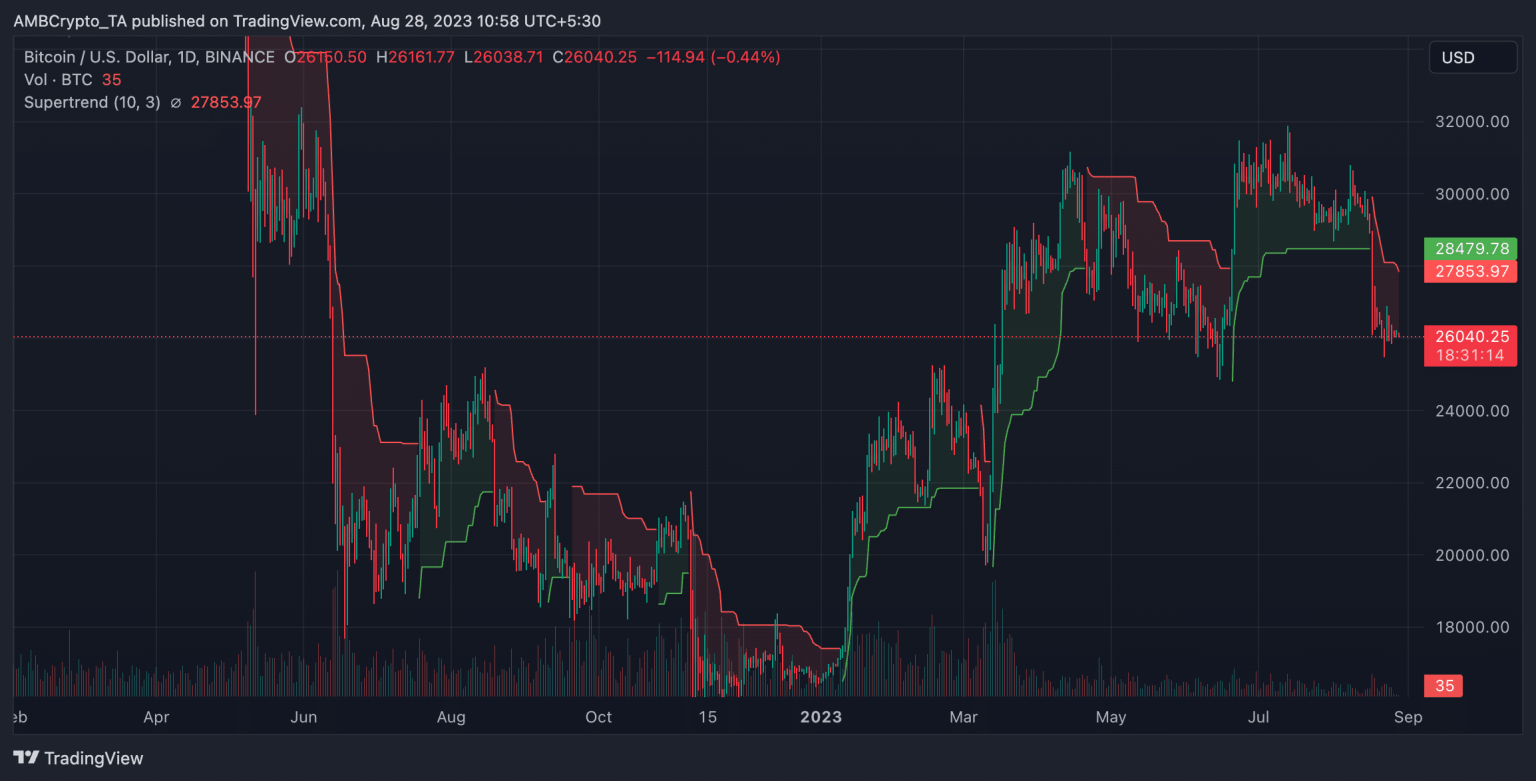Image resolution: width=1536 pixels, height=781 pixels.
Task: Click the Sep label on the time axis
Action: [x=1409, y=717]
